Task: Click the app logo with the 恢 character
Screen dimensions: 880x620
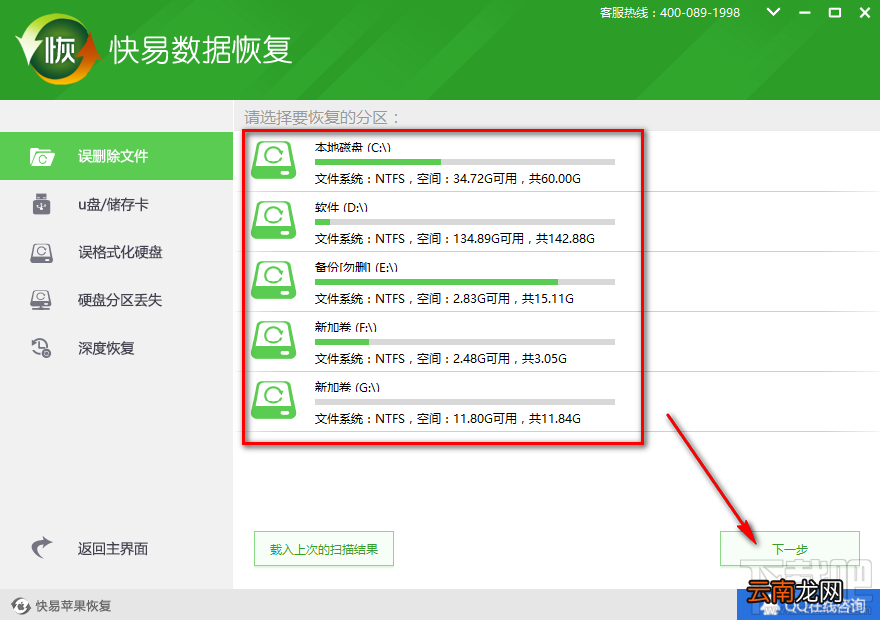Action: 58,50
